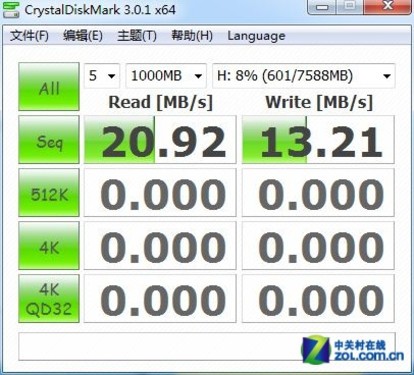This screenshot has height=375, width=414.
Task: Start the 512K benchmark test
Action: (x=49, y=192)
